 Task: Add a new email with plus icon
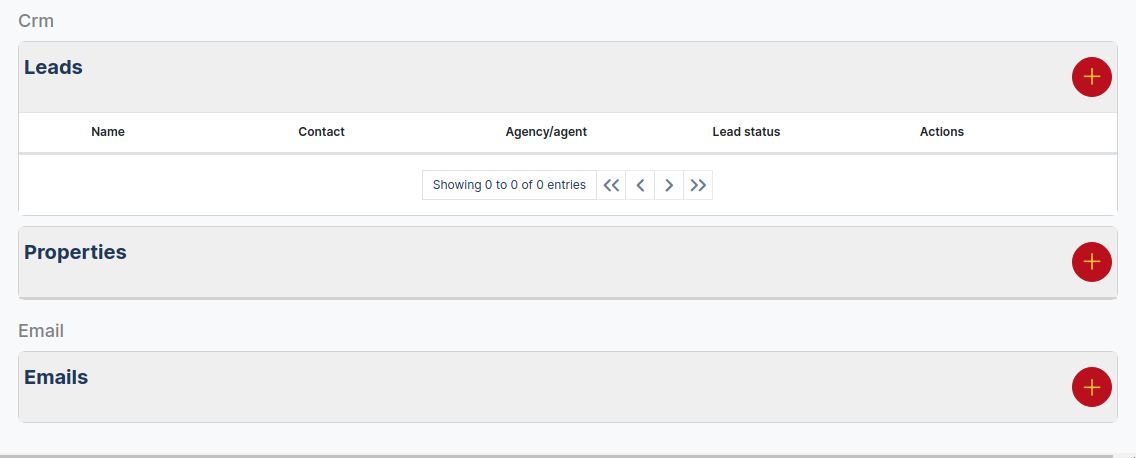pyautogui.click(x=1091, y=387)
